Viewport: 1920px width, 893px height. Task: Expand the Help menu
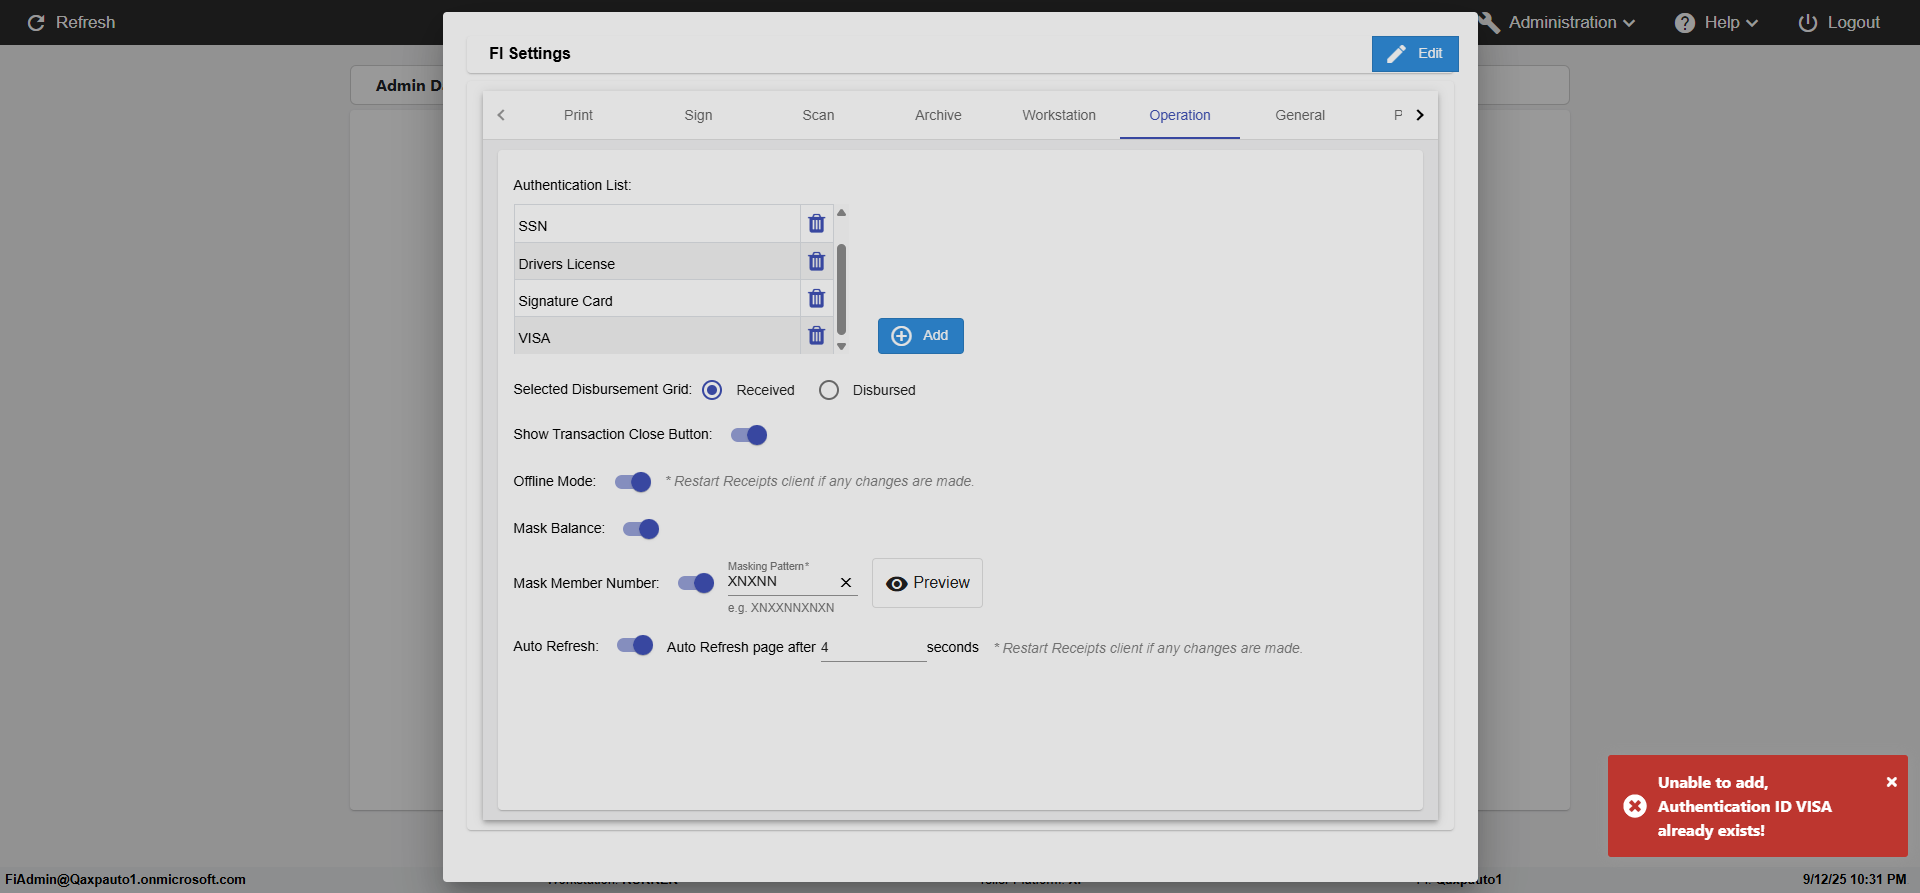coord(1716,22)
